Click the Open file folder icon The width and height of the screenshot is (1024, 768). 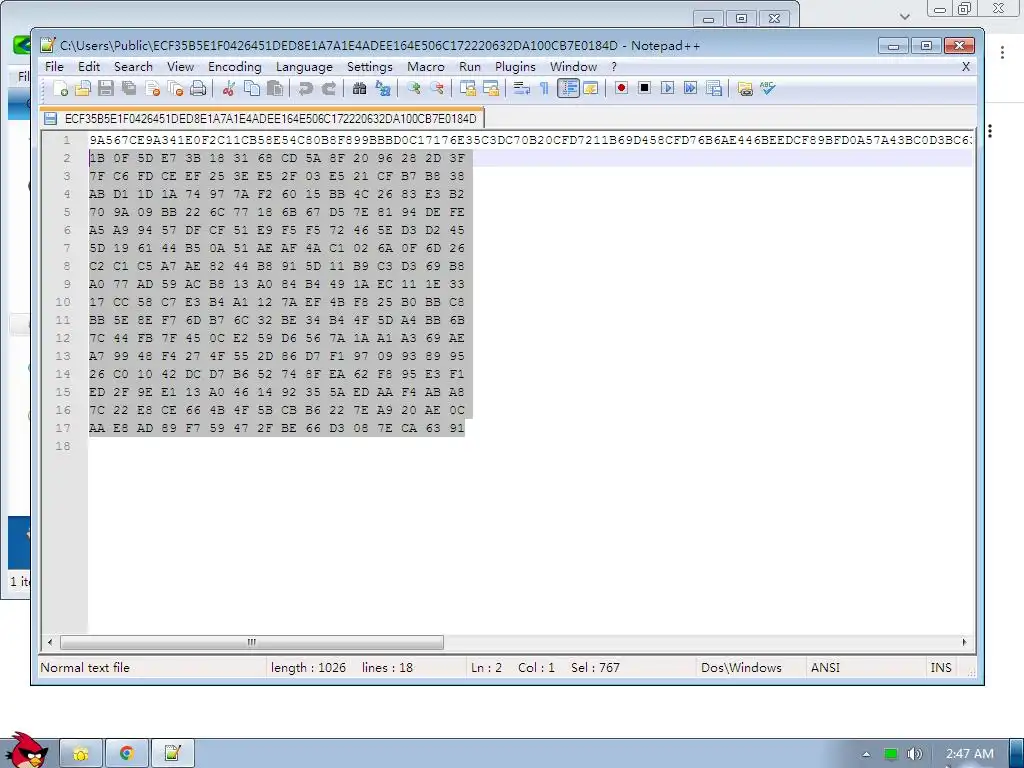pos(83,88)
